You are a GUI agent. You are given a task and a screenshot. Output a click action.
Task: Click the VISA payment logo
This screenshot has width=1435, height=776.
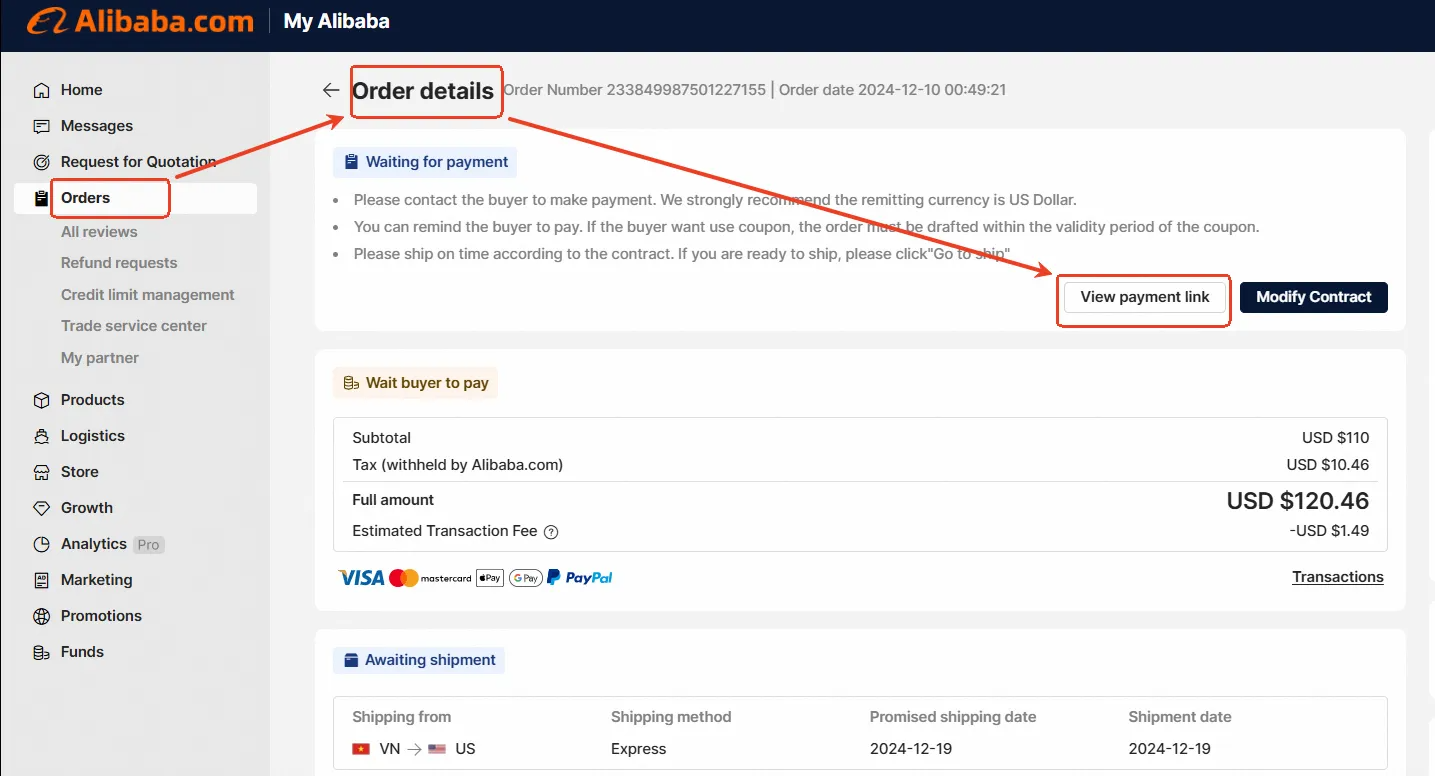pyautogui.click(x=361, y=577)
